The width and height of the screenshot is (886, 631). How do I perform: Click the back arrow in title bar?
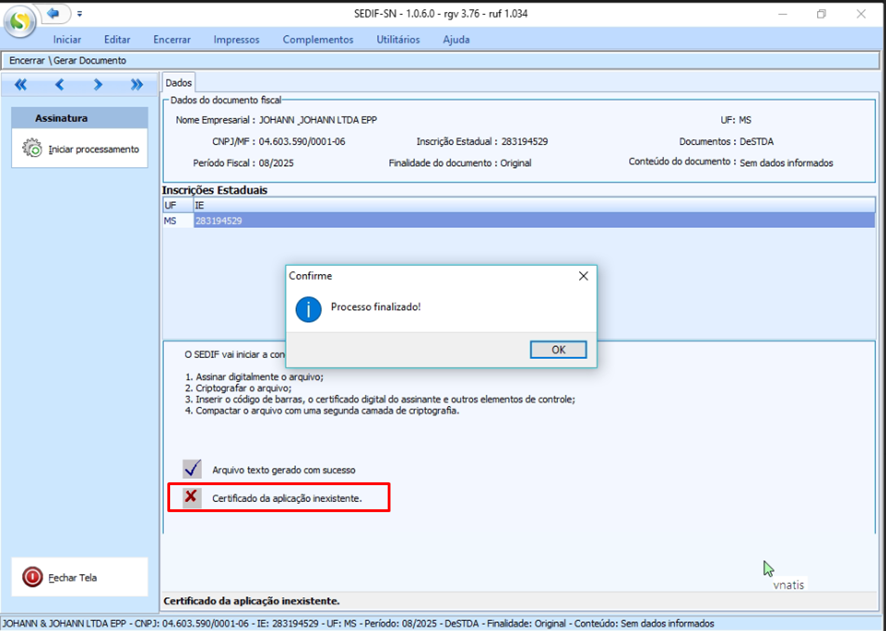(x=53, y=13)
